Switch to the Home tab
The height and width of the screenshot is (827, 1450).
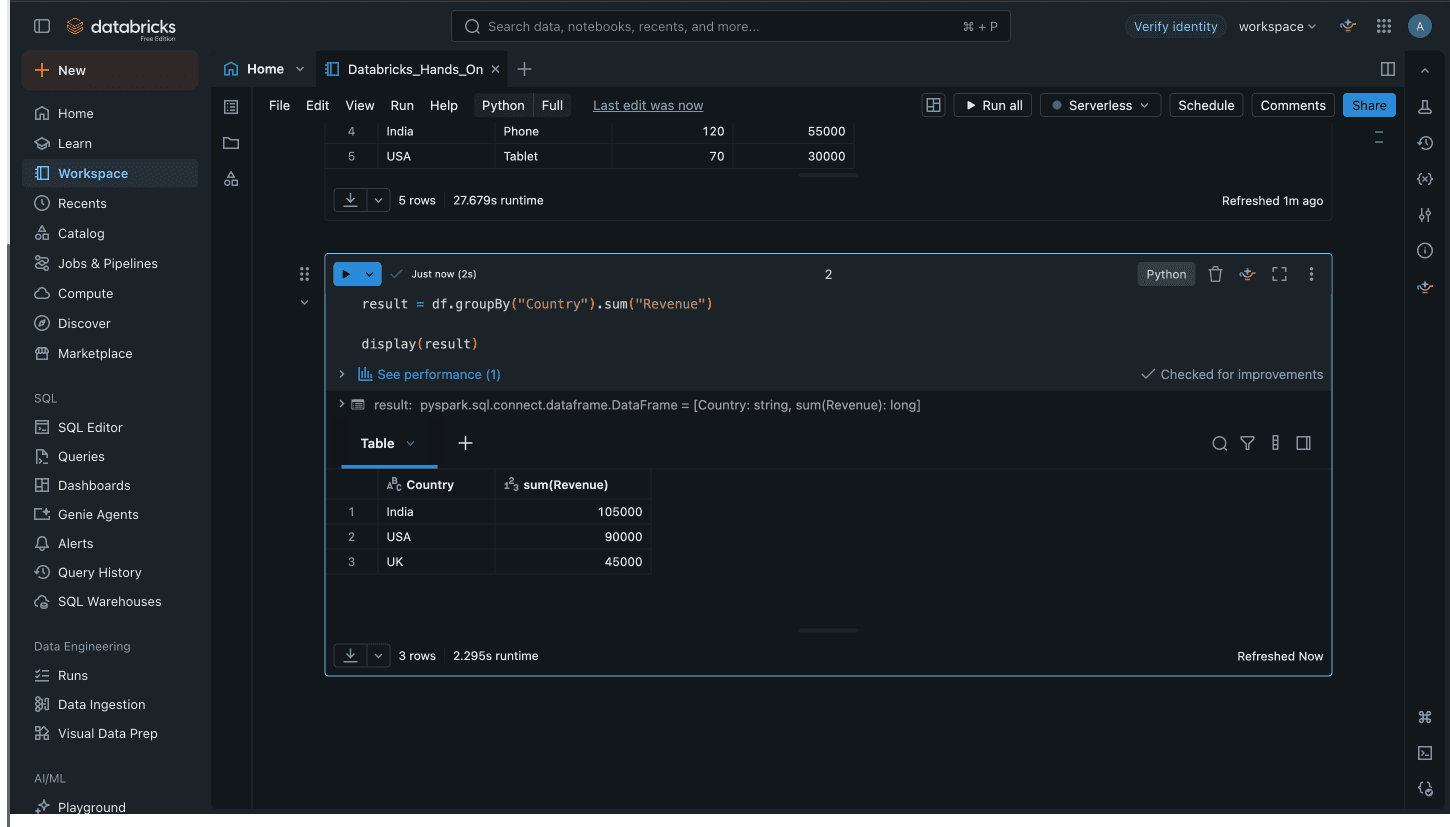click(265, 69)
